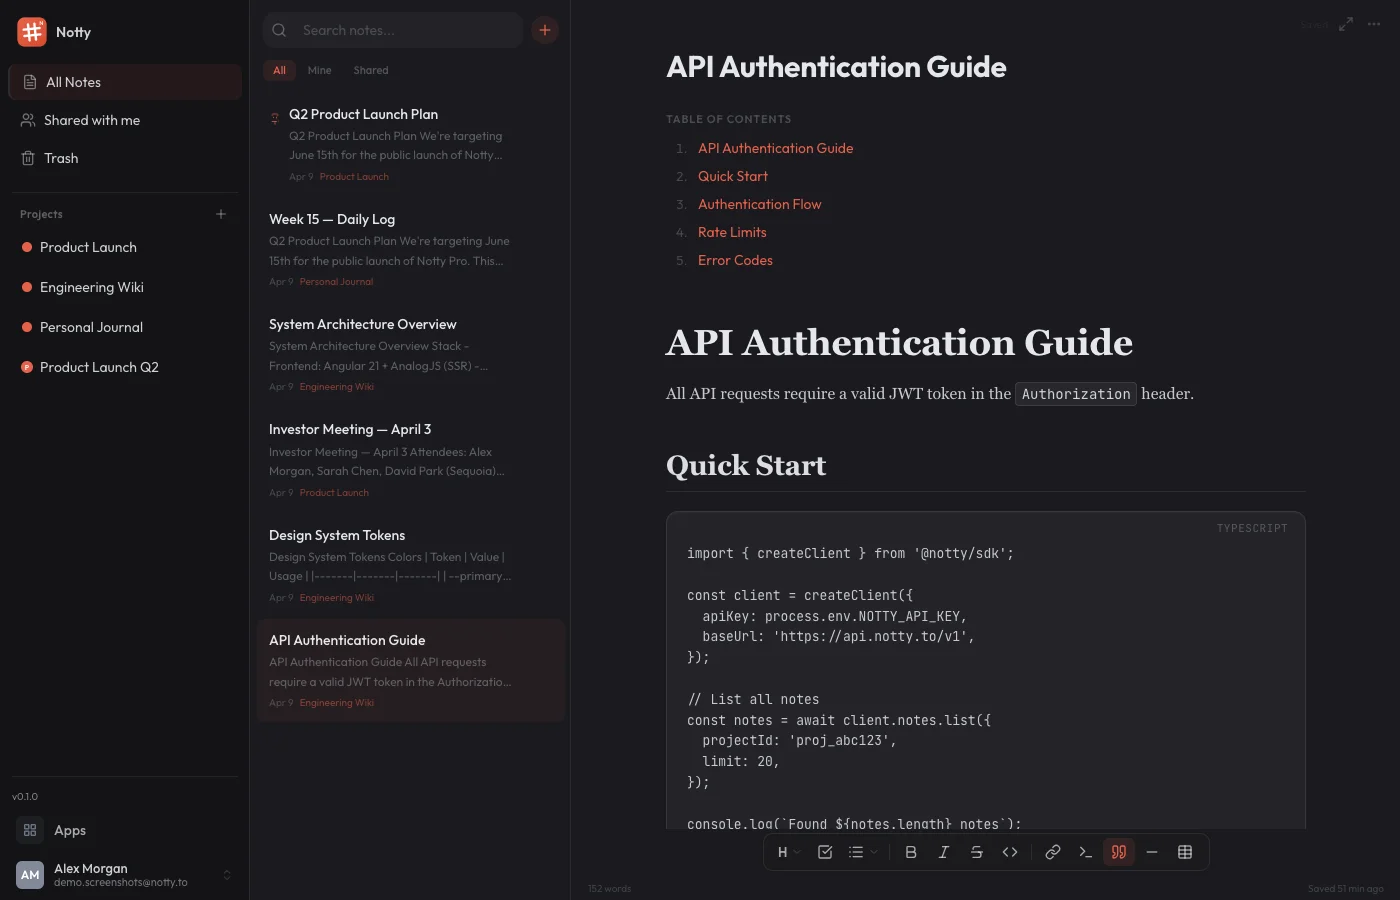The height and width of the screenshot is (900, 1400).
Task: Insert a code block
Action: click(x=1086, y=852)
